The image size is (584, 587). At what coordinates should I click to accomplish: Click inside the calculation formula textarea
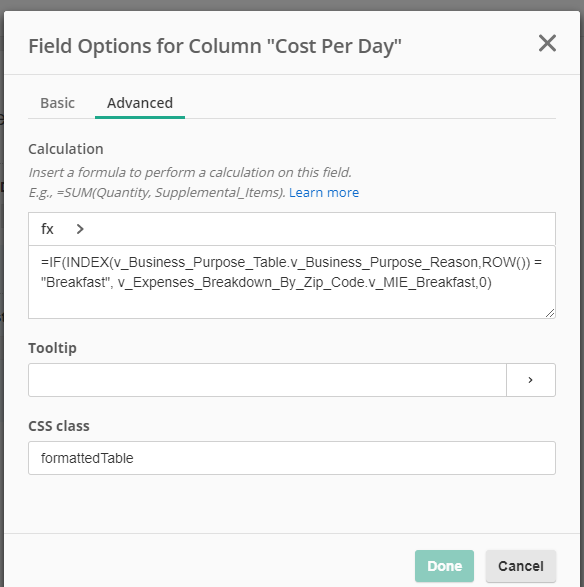(292, 282)
